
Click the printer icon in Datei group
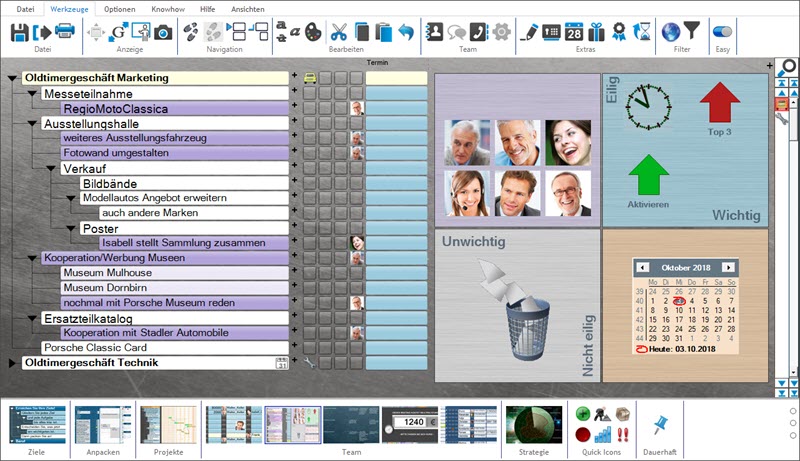64,32
